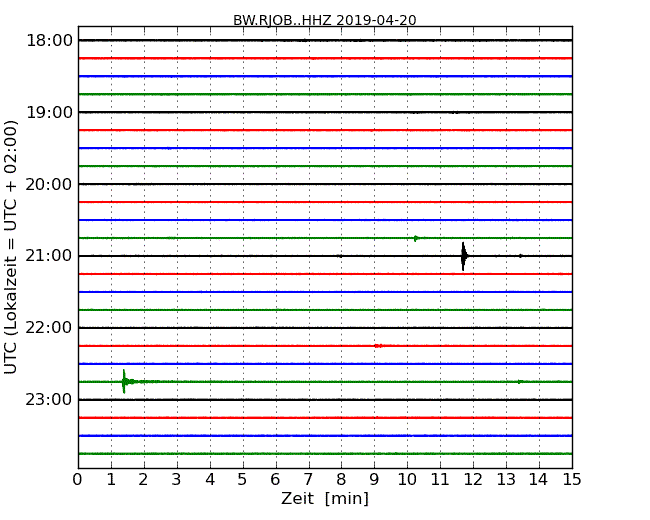Click the x-axis tick label 9
This screenshot has height=520, width=650.
click(x=374, y=480)
